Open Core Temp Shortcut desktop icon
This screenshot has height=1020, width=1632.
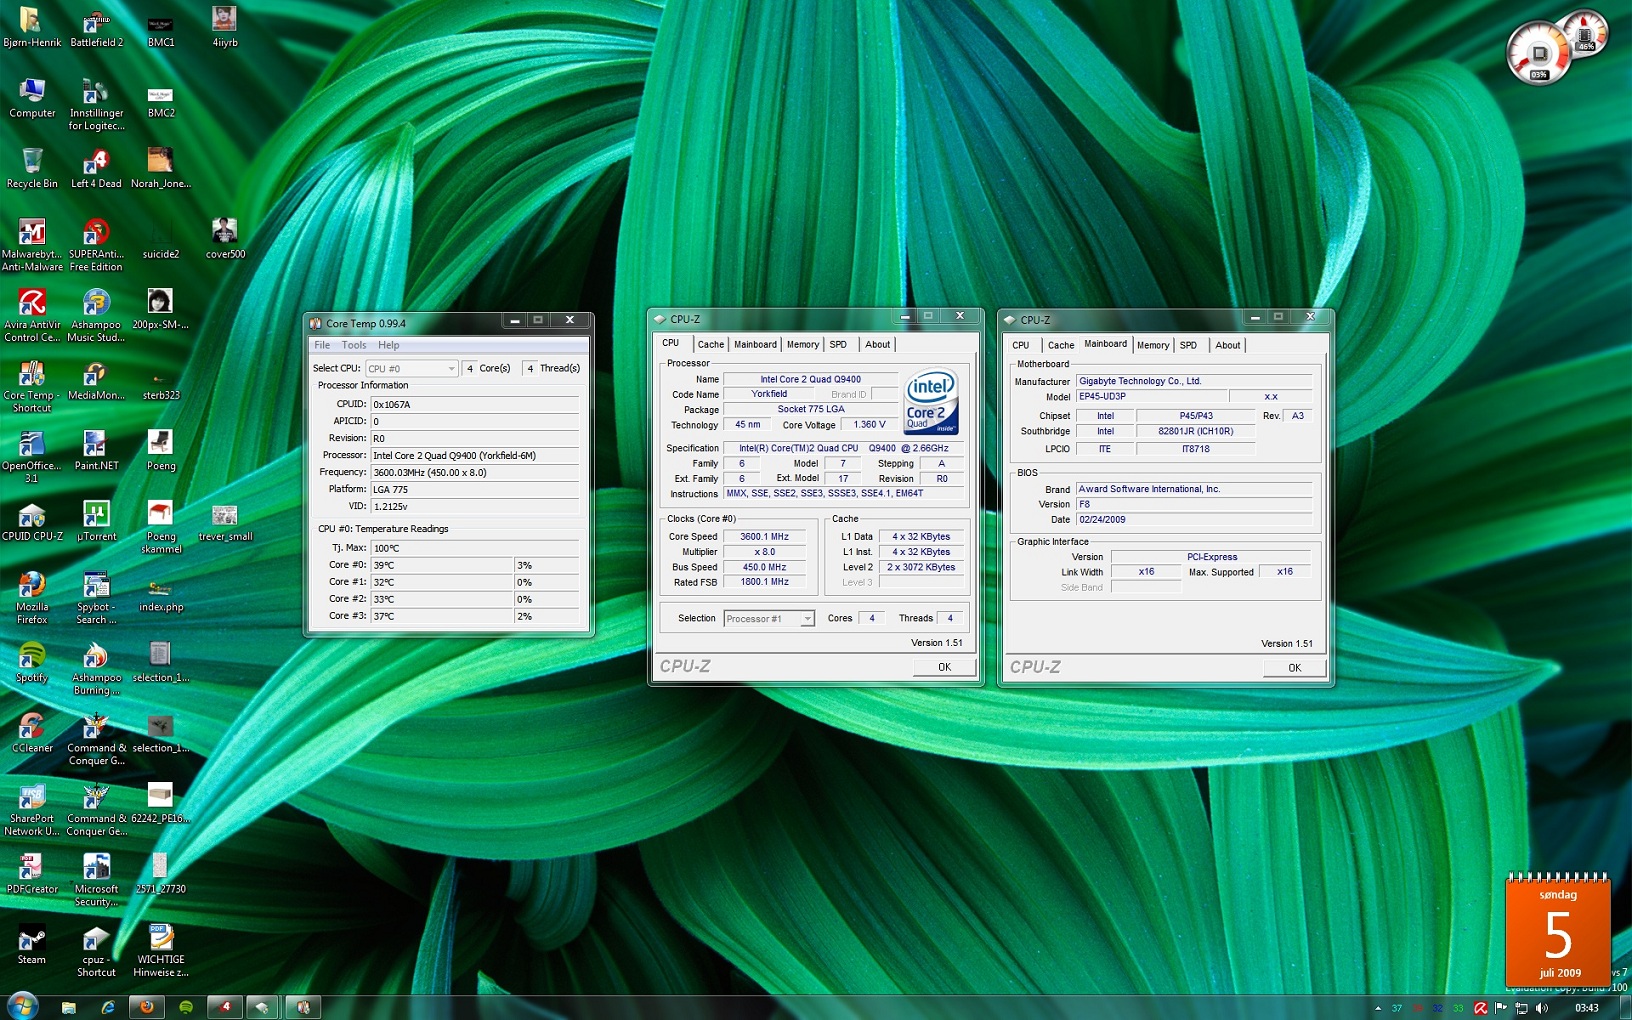[32, 387]
